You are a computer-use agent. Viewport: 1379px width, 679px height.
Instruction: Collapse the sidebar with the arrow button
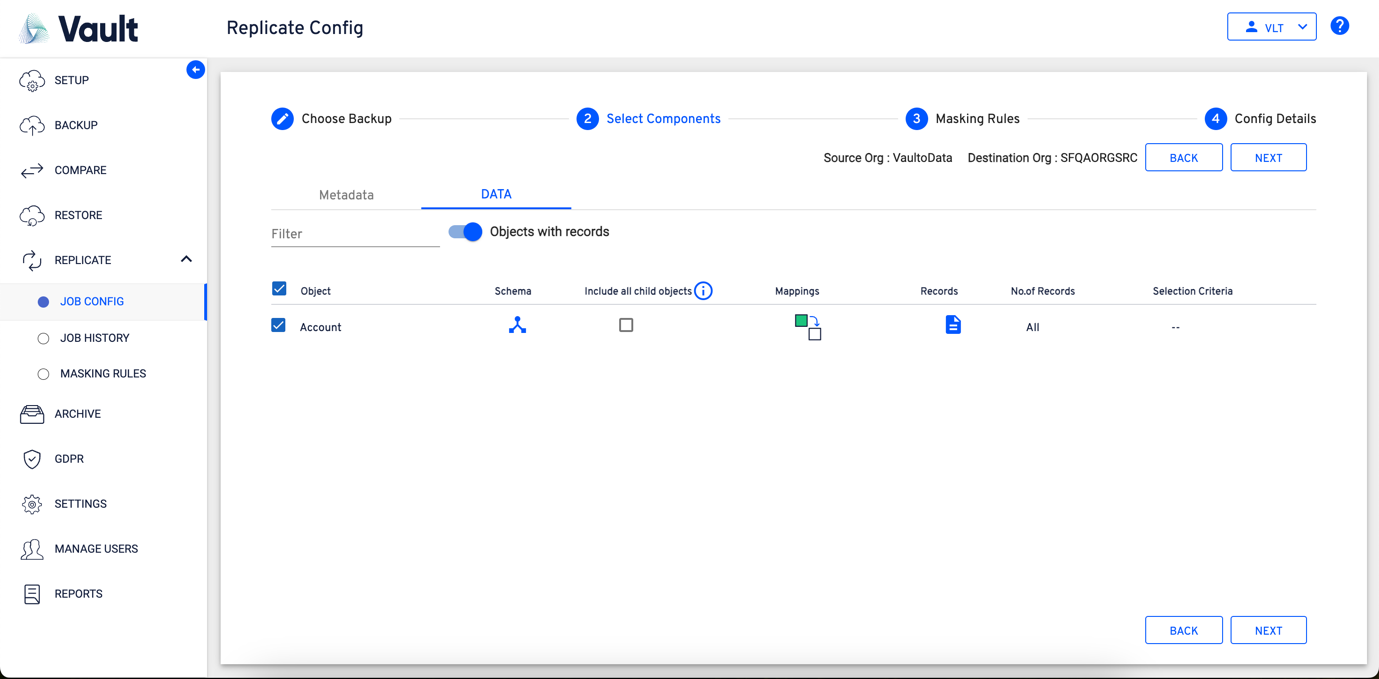196,70
